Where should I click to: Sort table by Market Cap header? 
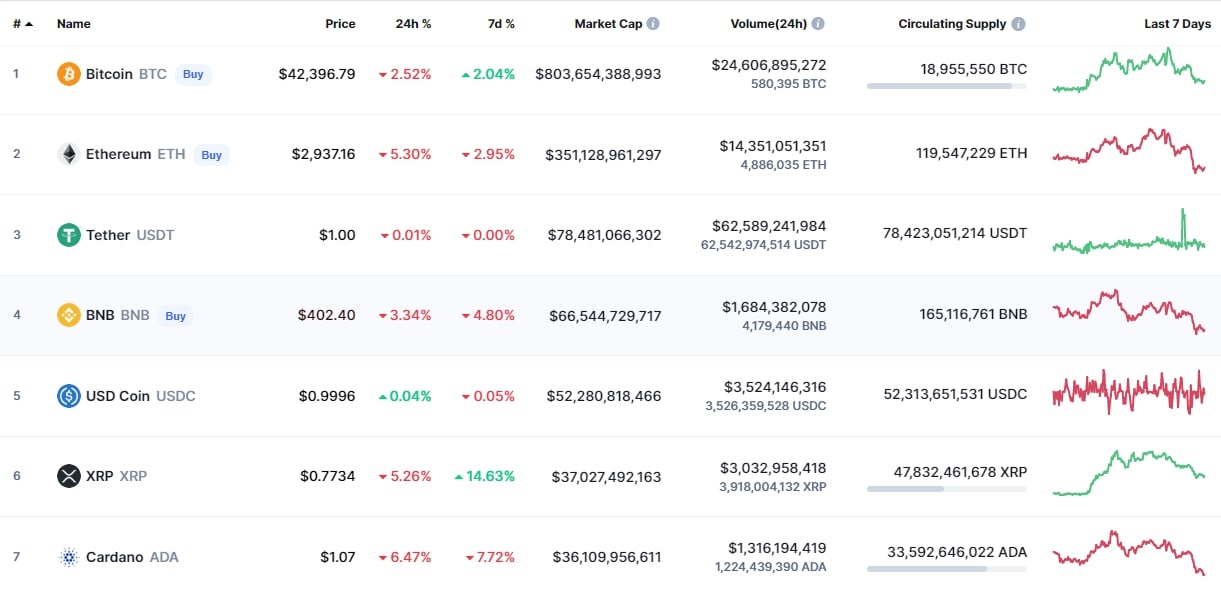click(608, 23)
